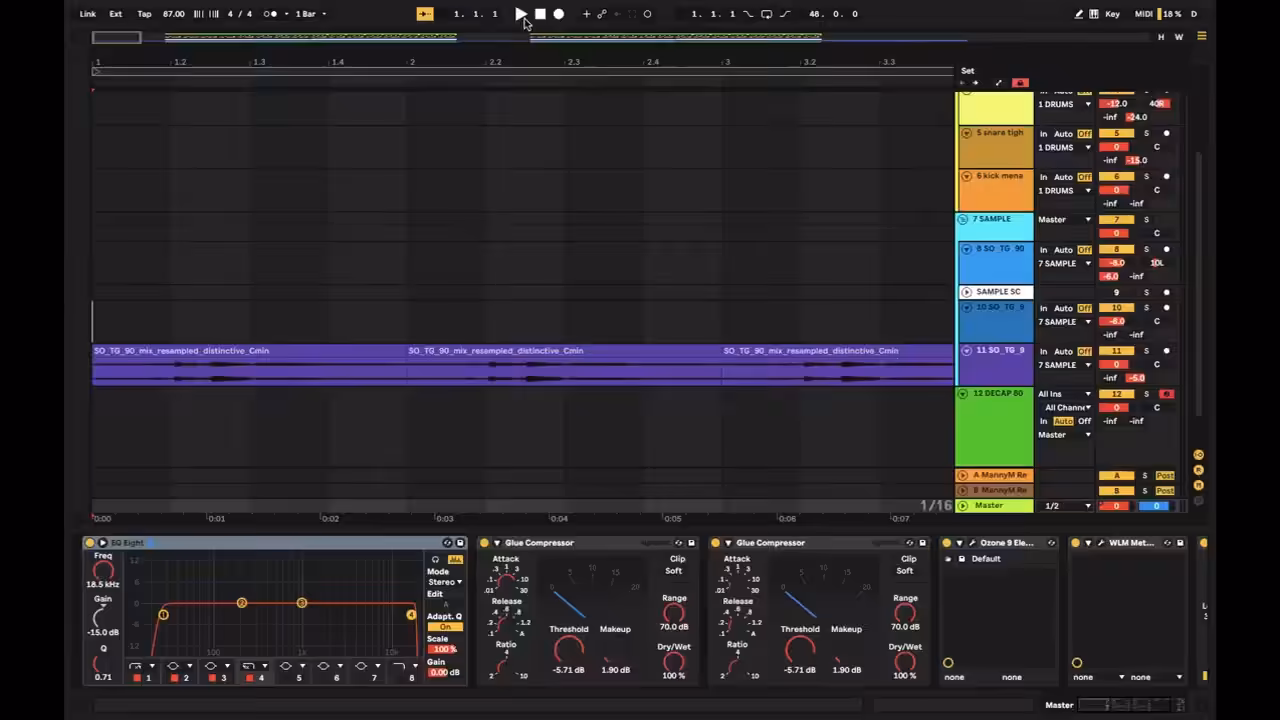
Task: Toggle the Follow playback button
Action: pyautogui.click(x=425, y=14)
